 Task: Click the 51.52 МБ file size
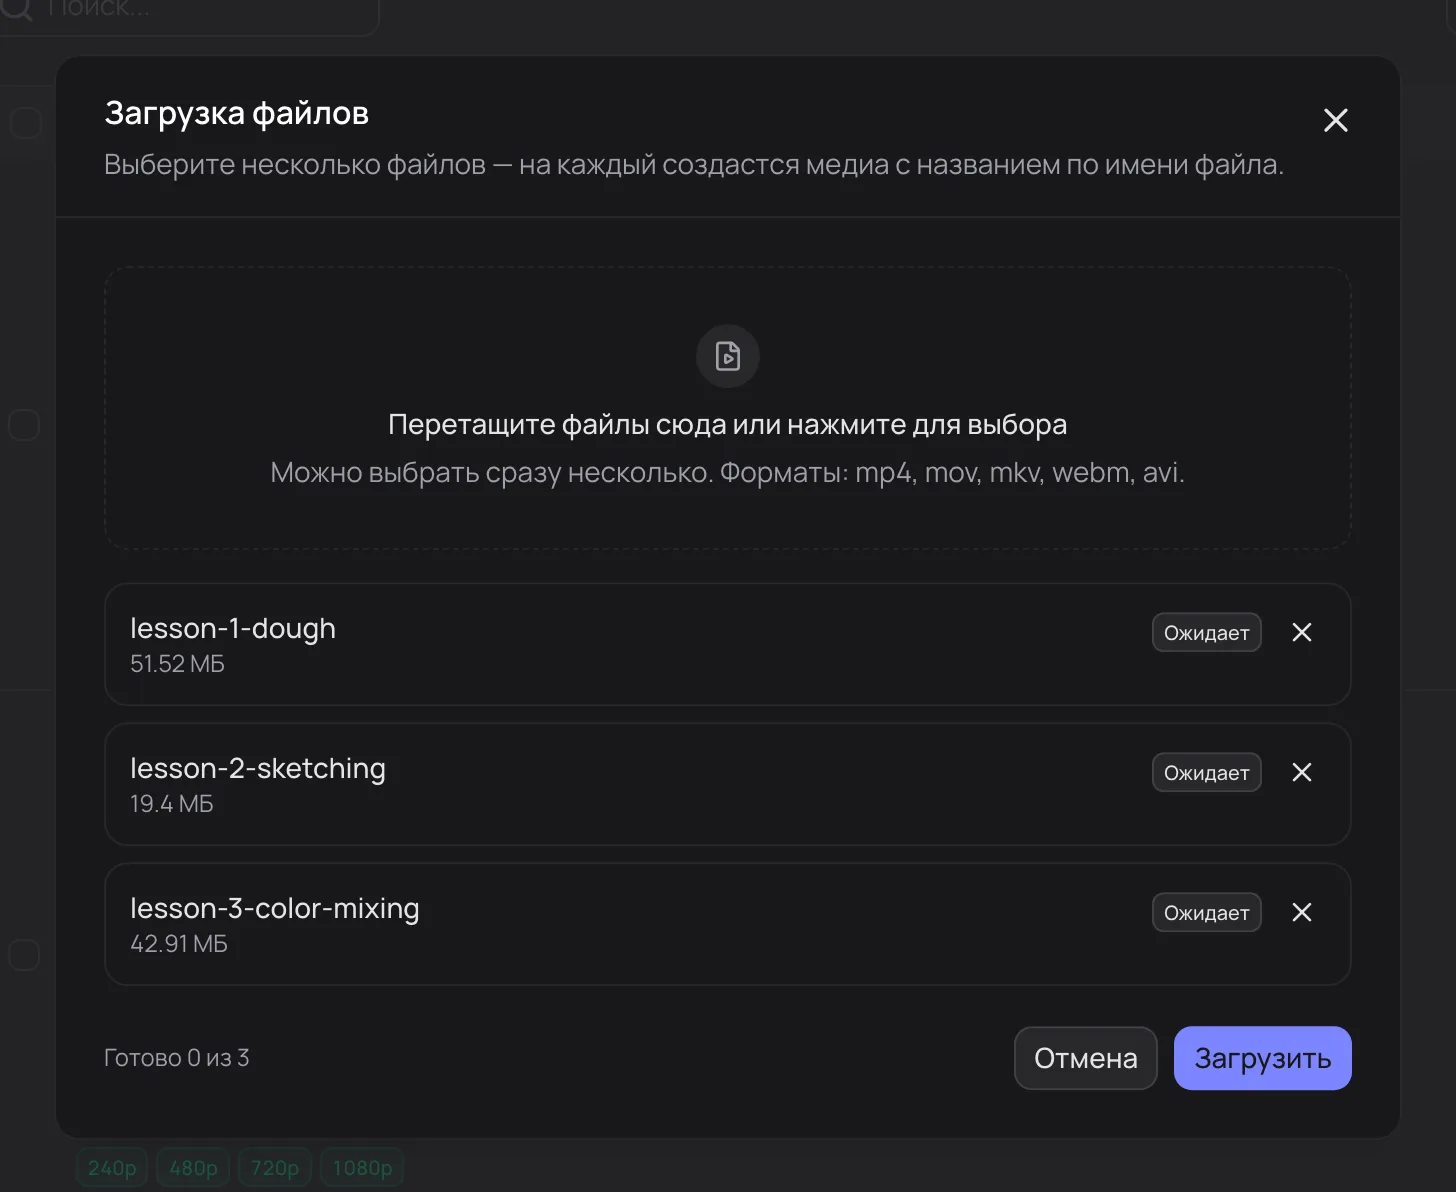[x=178, y=664]
